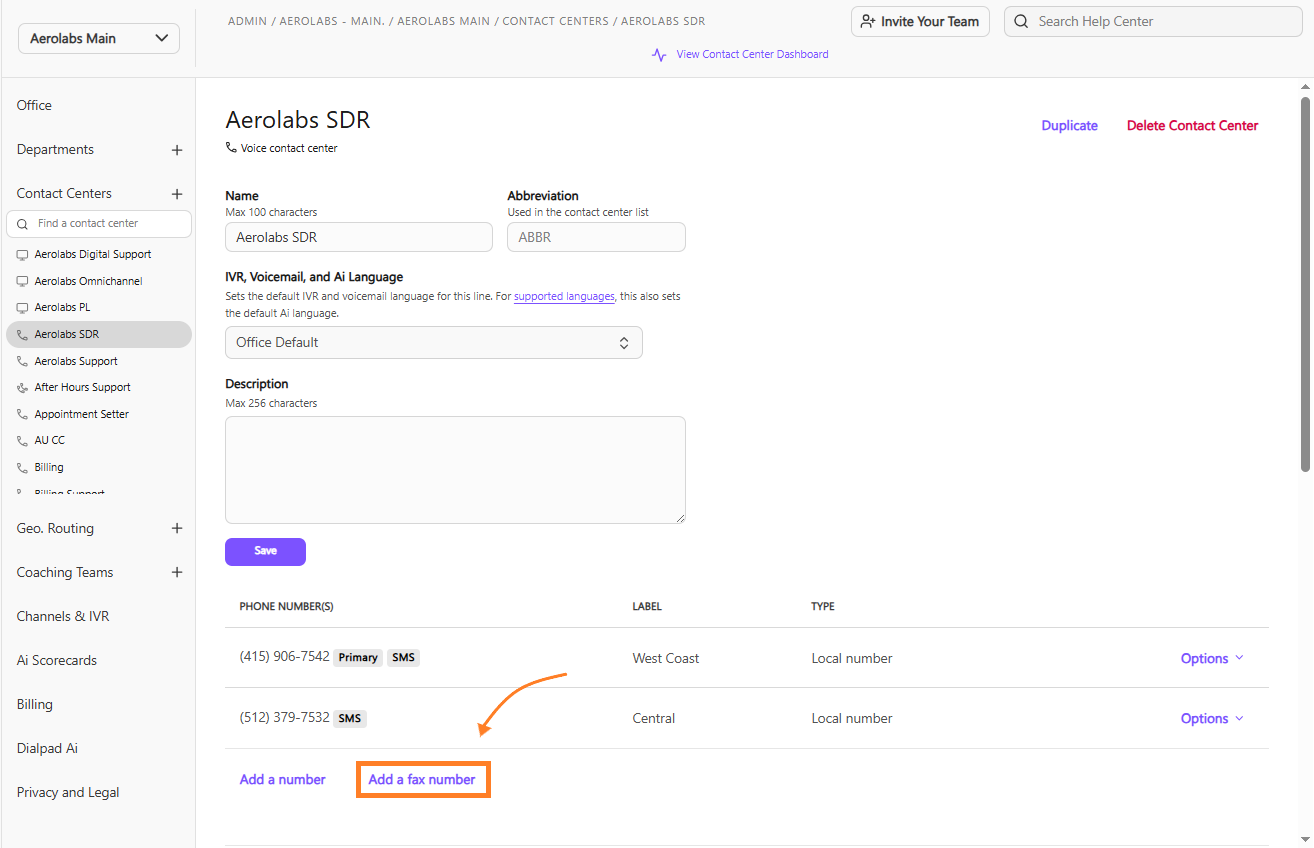The width and height of the screenshot is (1314, 848).
Task: Click the Invite Your Team button
Action: [x=920, y=21]
